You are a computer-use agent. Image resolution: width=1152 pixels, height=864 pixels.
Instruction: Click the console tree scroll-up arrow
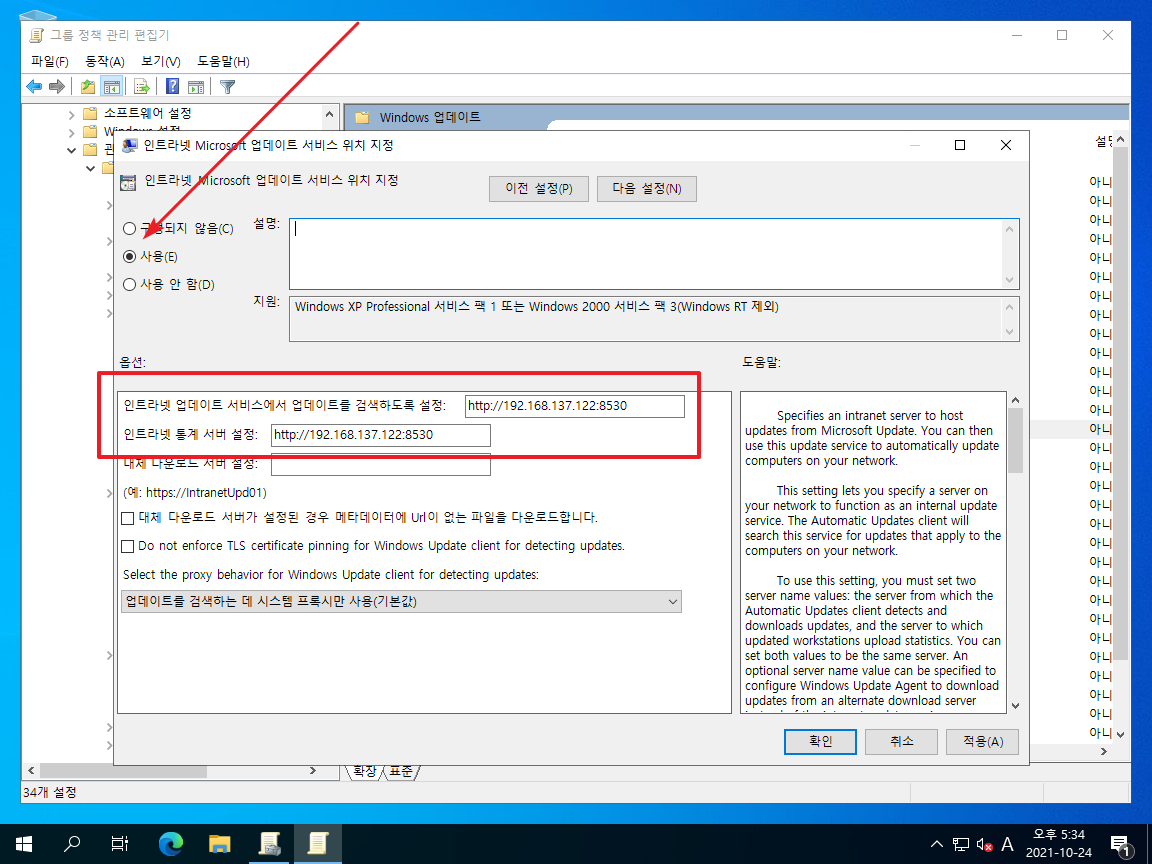[x=329, y=115]
